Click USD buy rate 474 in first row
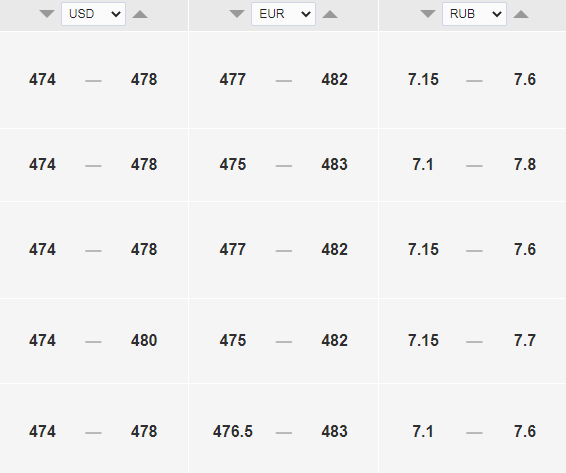 43,79
